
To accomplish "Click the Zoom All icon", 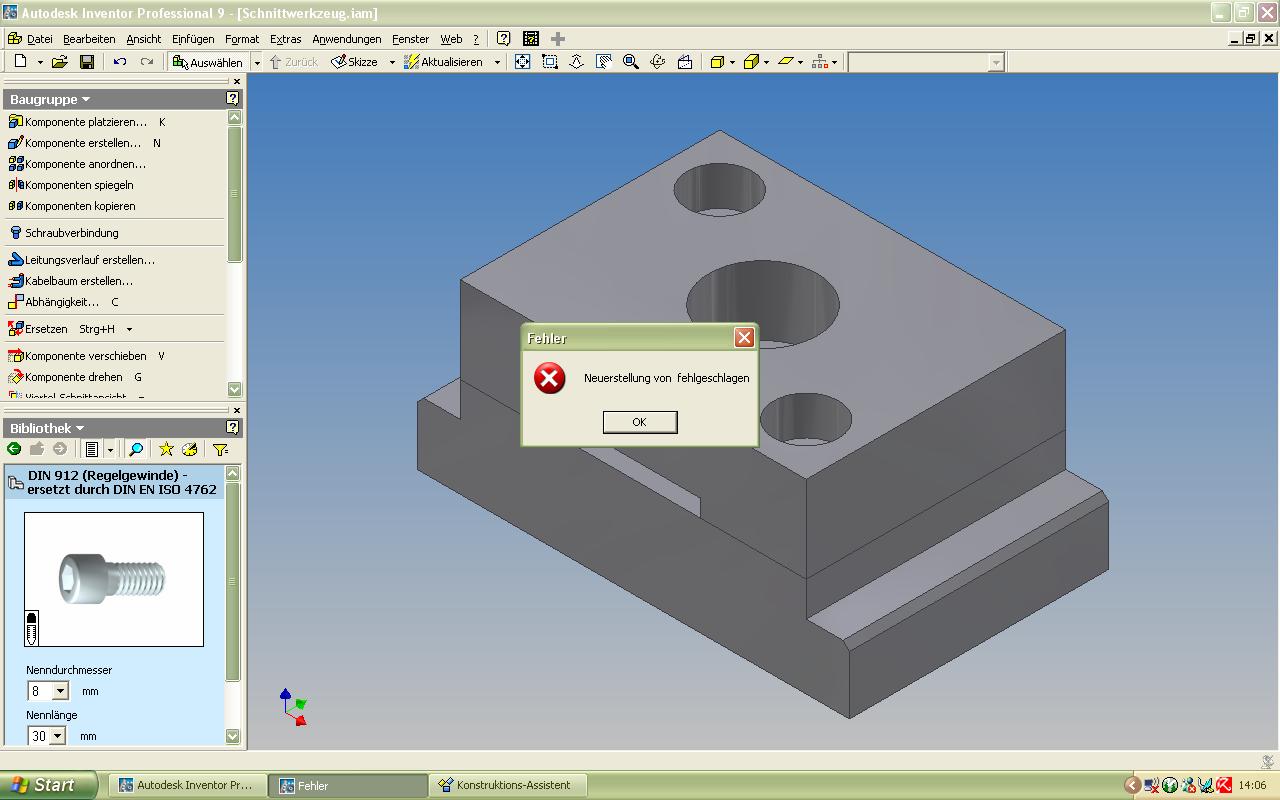I will tap(522, 62).
